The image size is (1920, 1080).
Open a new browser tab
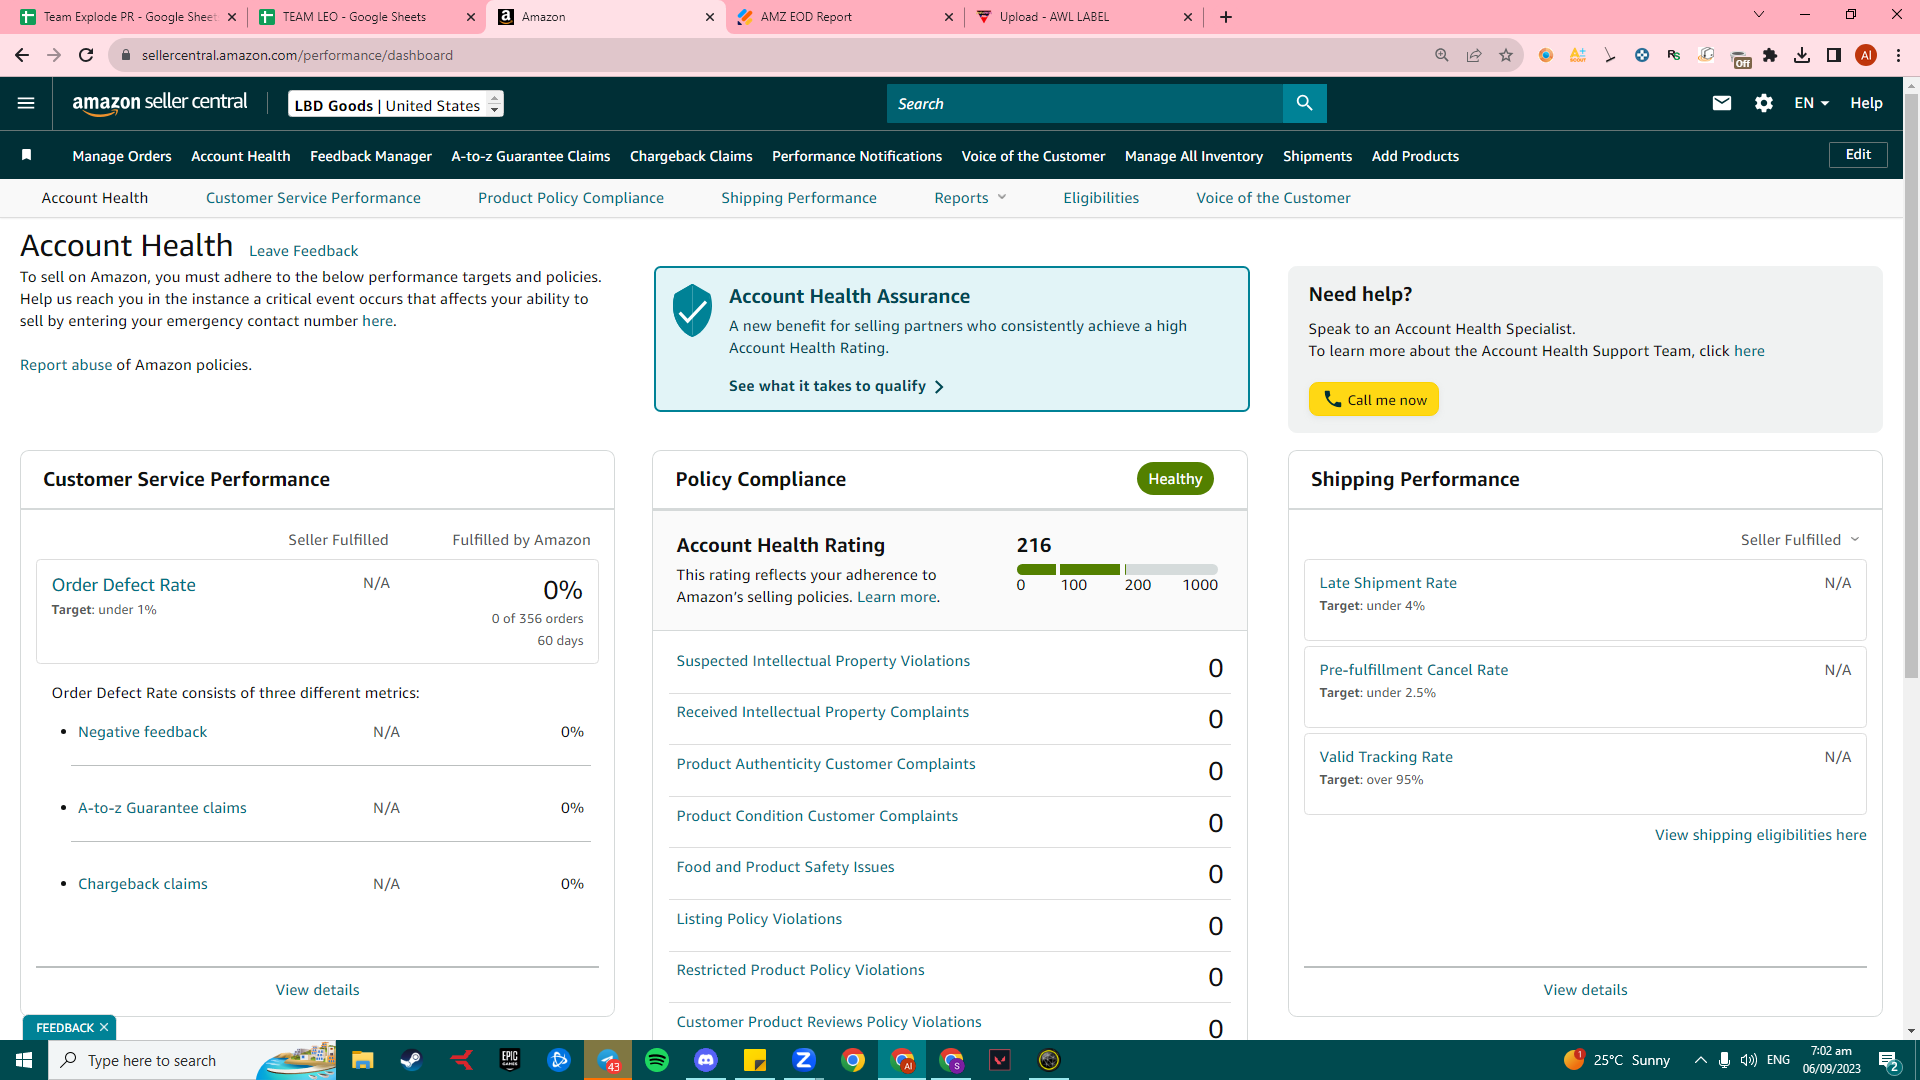pos(1226,17)
